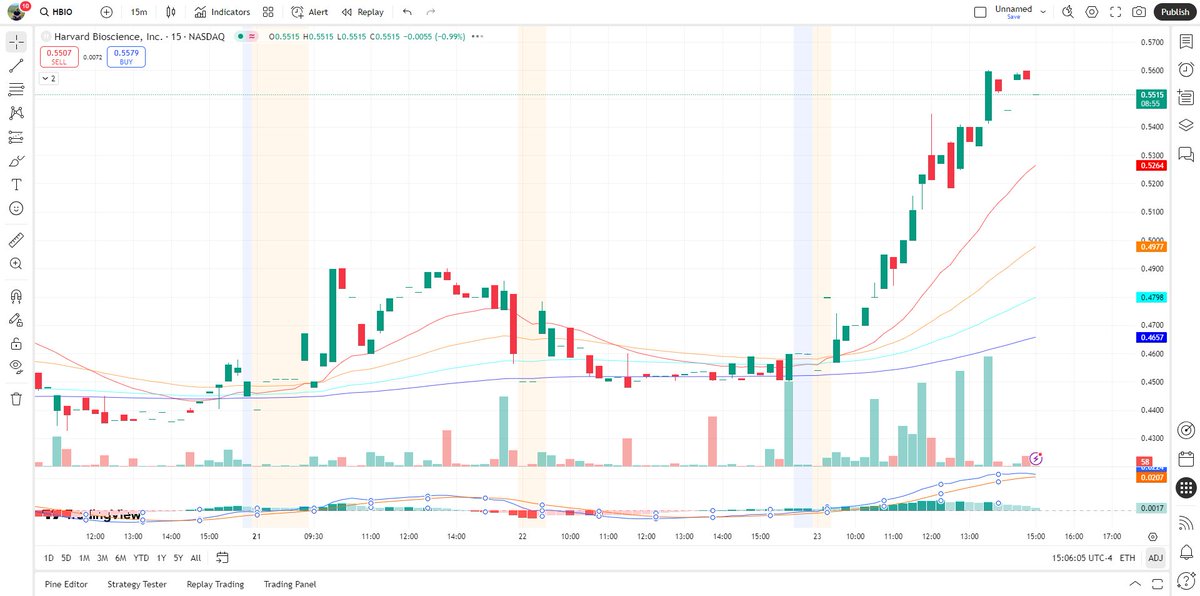The image size is (1200, 596).
Task: Select the ruler measure tool
Action: click(x=16, y=240)
